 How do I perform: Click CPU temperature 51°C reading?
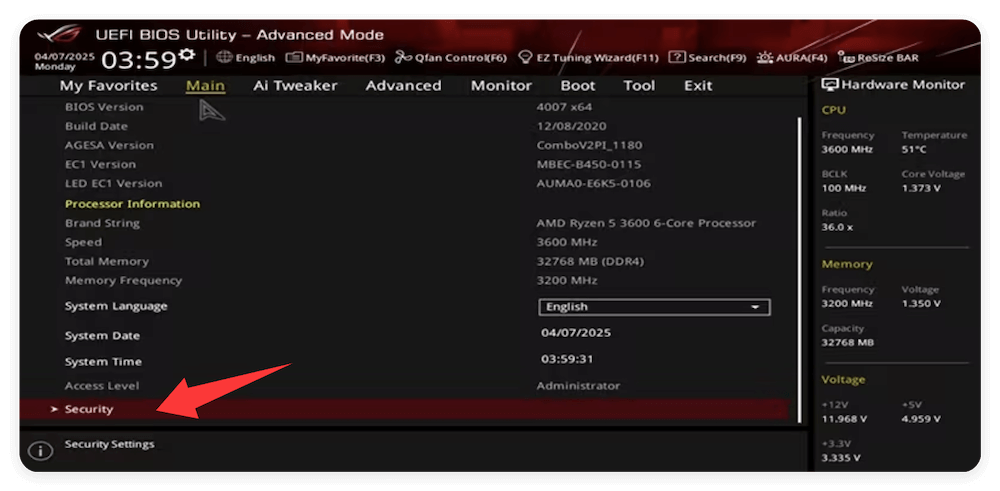coord(914,150)
